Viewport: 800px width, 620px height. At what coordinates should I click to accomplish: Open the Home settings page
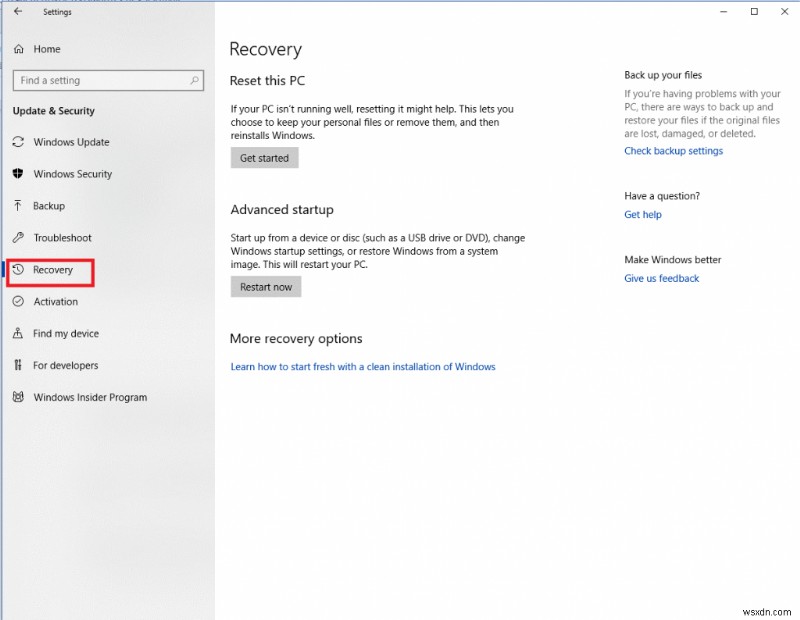[45, 49]
